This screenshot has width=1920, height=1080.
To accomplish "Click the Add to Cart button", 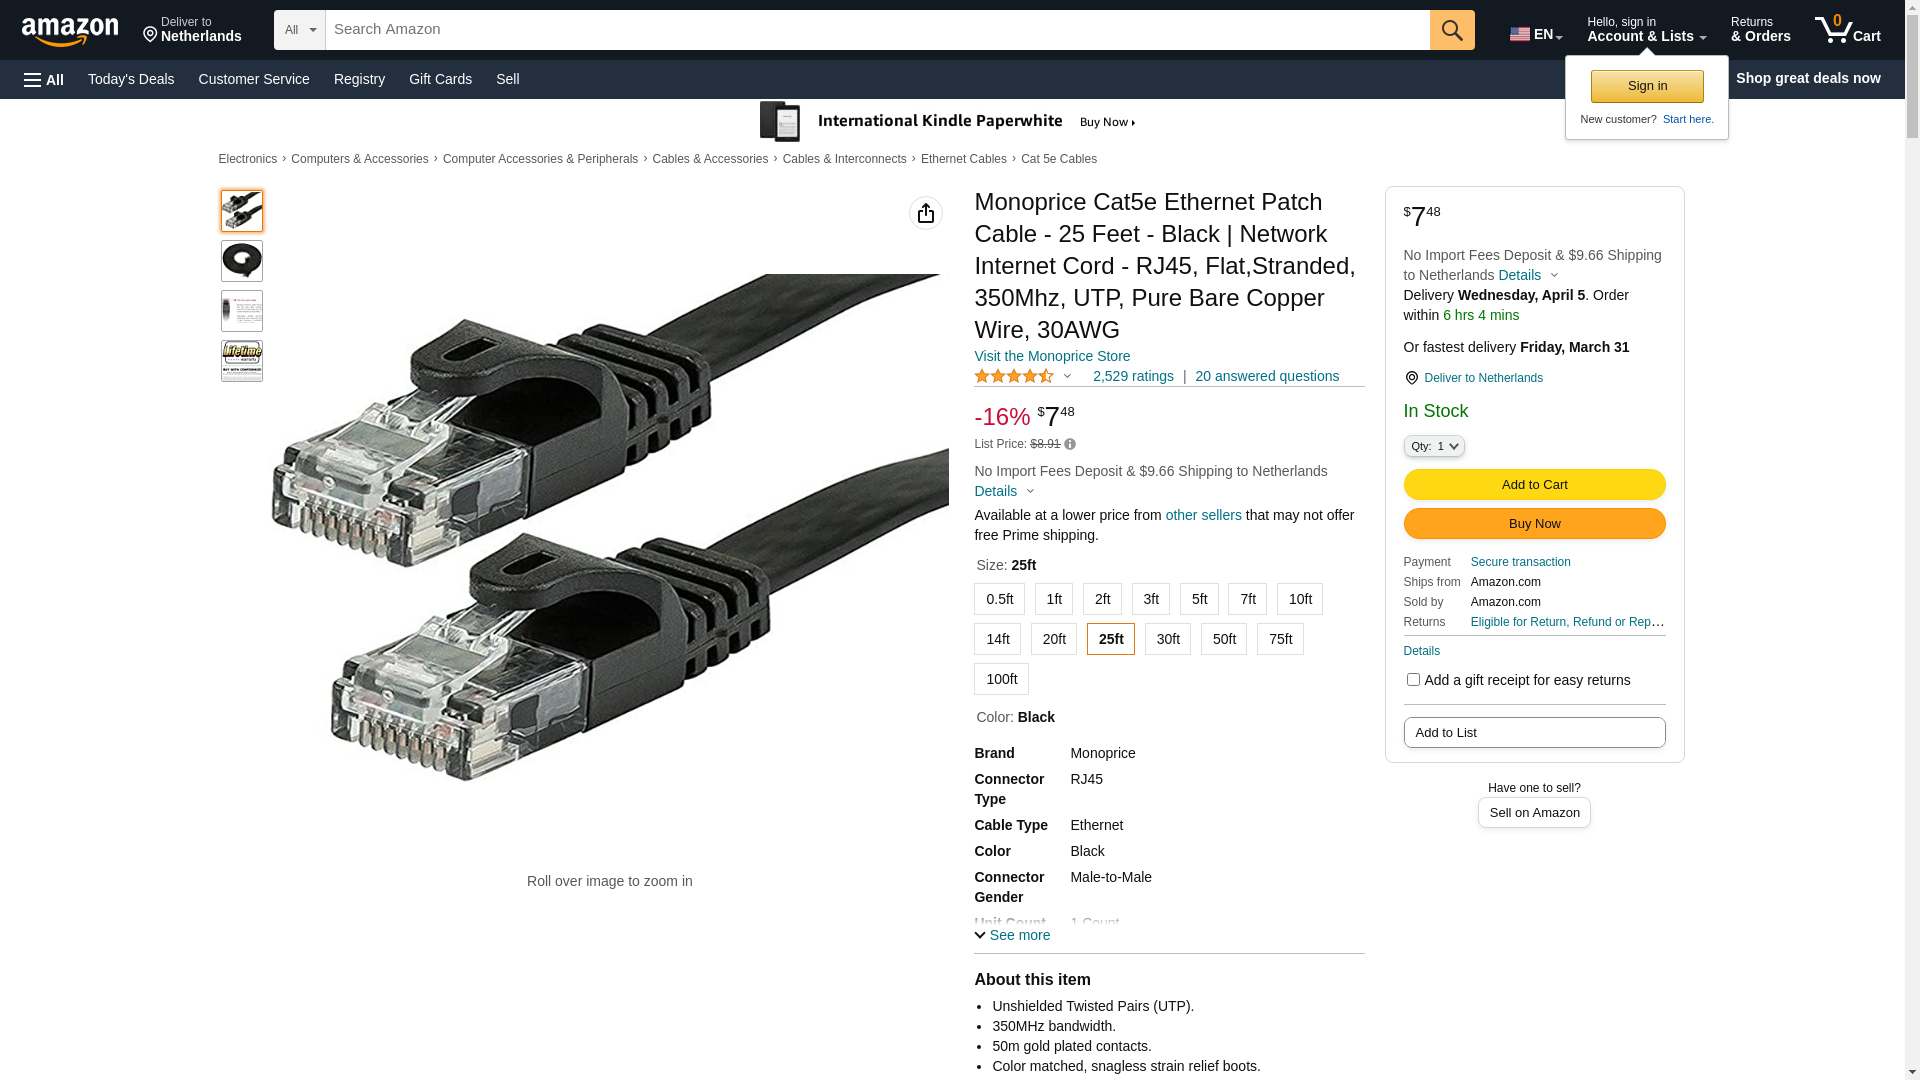I will point(1534,484).
